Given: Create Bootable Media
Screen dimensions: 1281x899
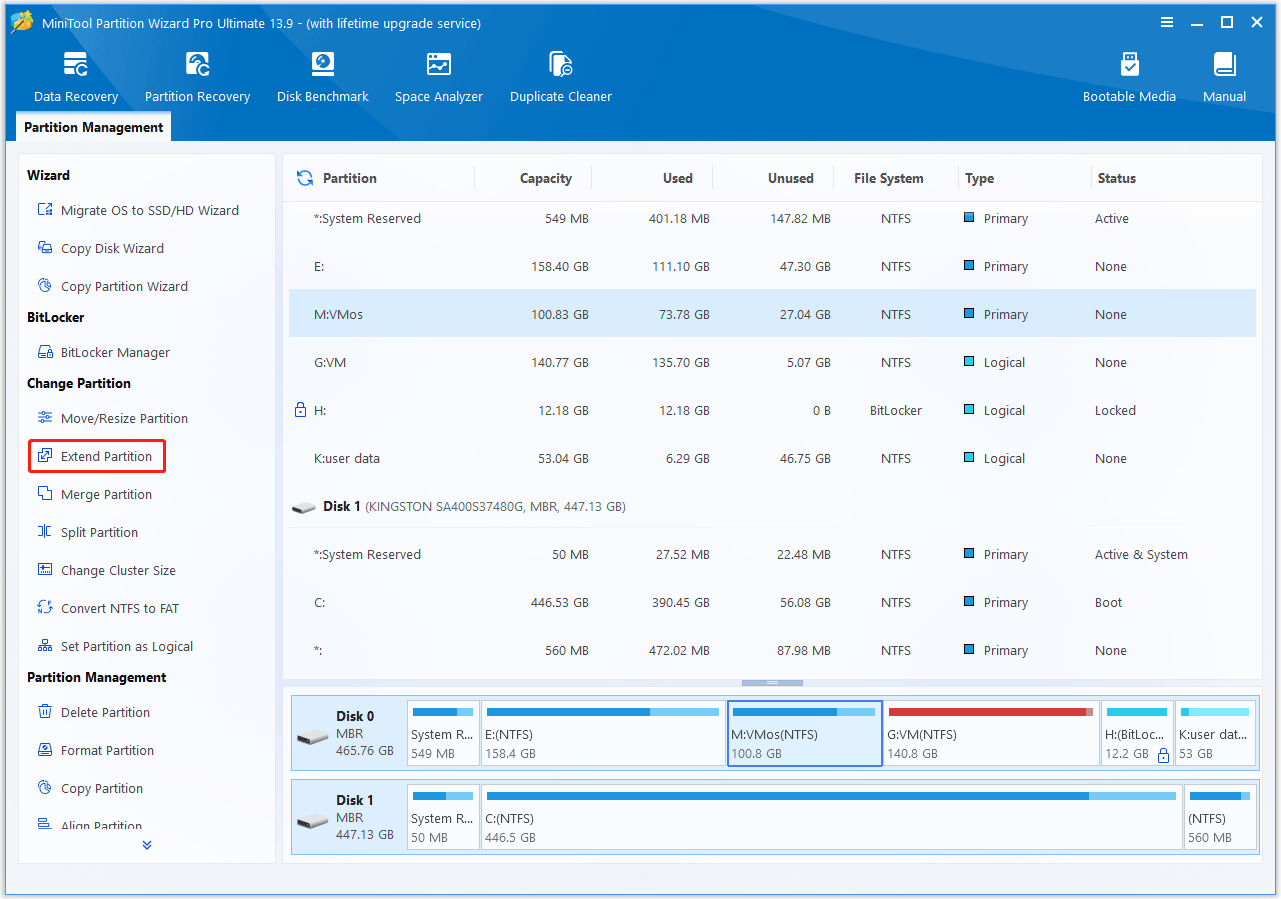Looking at the screenshot, I should click(1129, 78).
